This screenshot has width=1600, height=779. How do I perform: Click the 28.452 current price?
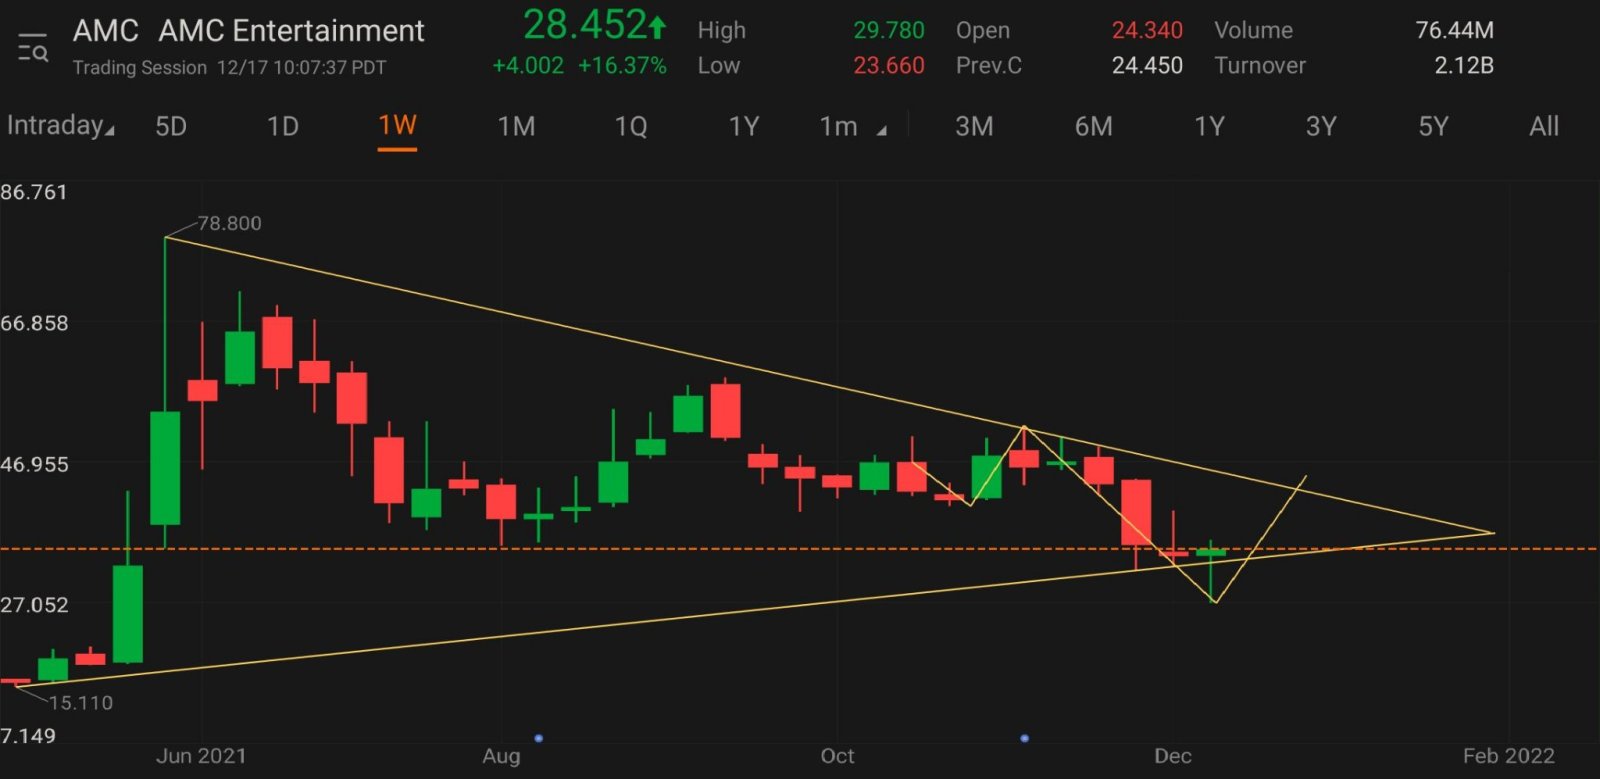coord(594,26)
